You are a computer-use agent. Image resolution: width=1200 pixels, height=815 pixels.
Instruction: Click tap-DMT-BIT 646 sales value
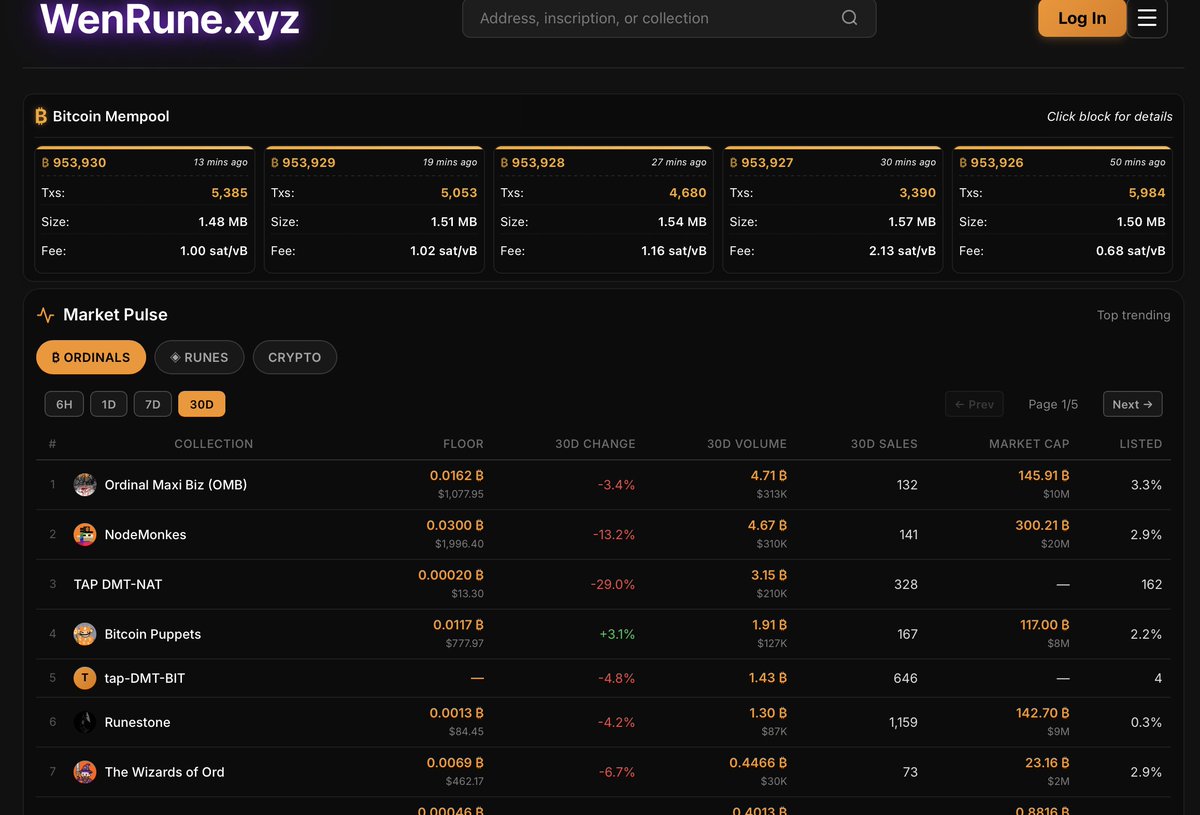[x=906, y=678]
